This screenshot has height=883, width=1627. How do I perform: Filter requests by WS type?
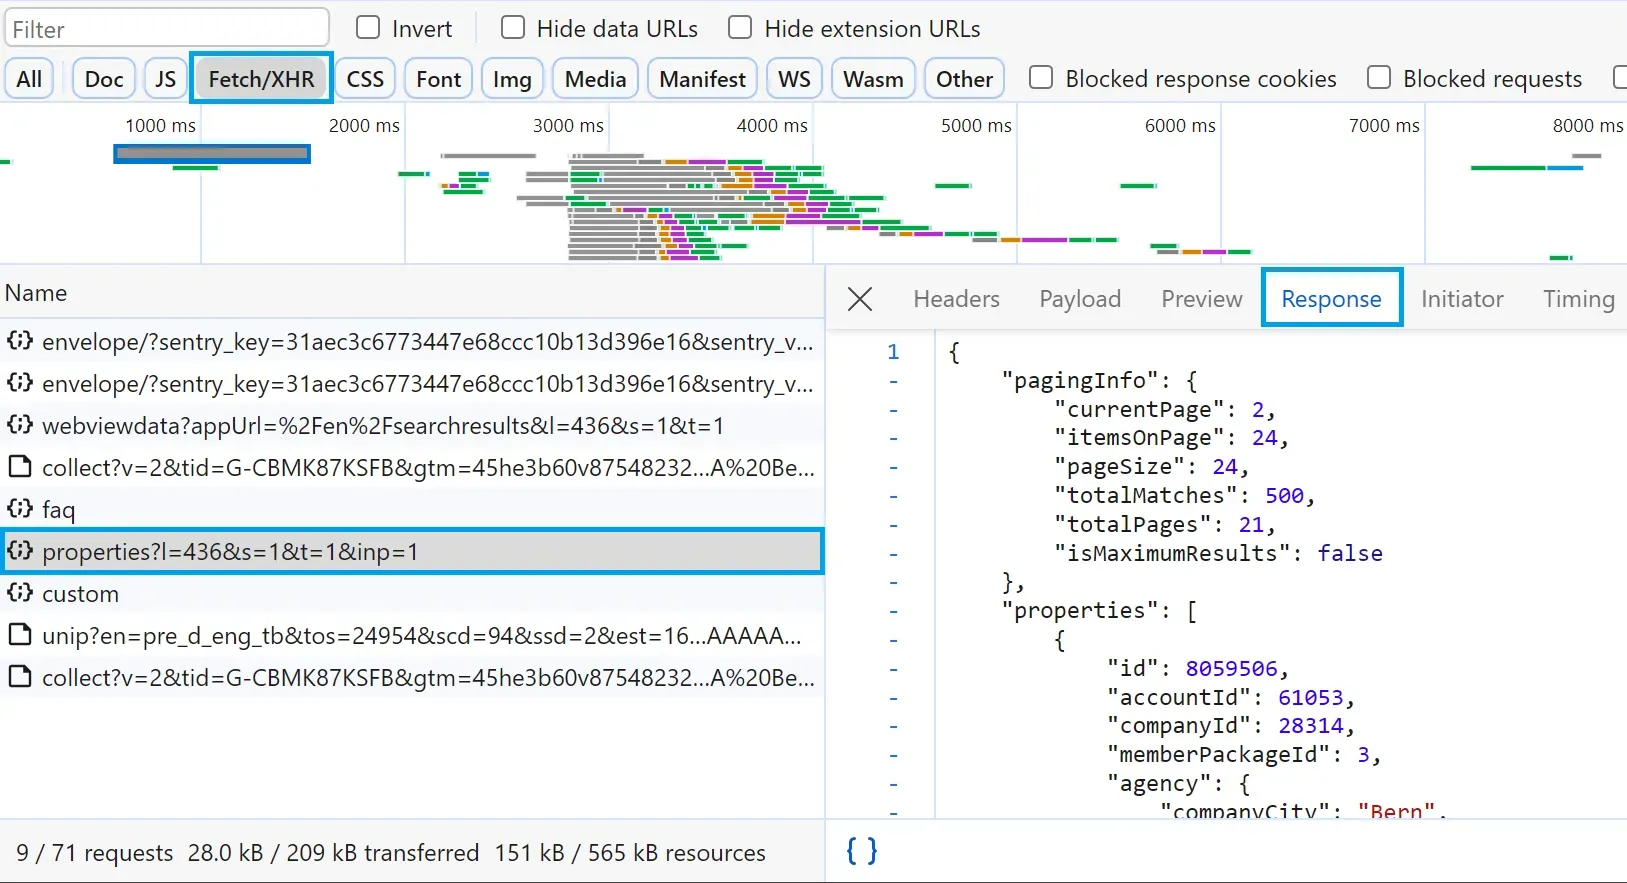[794, 79]
